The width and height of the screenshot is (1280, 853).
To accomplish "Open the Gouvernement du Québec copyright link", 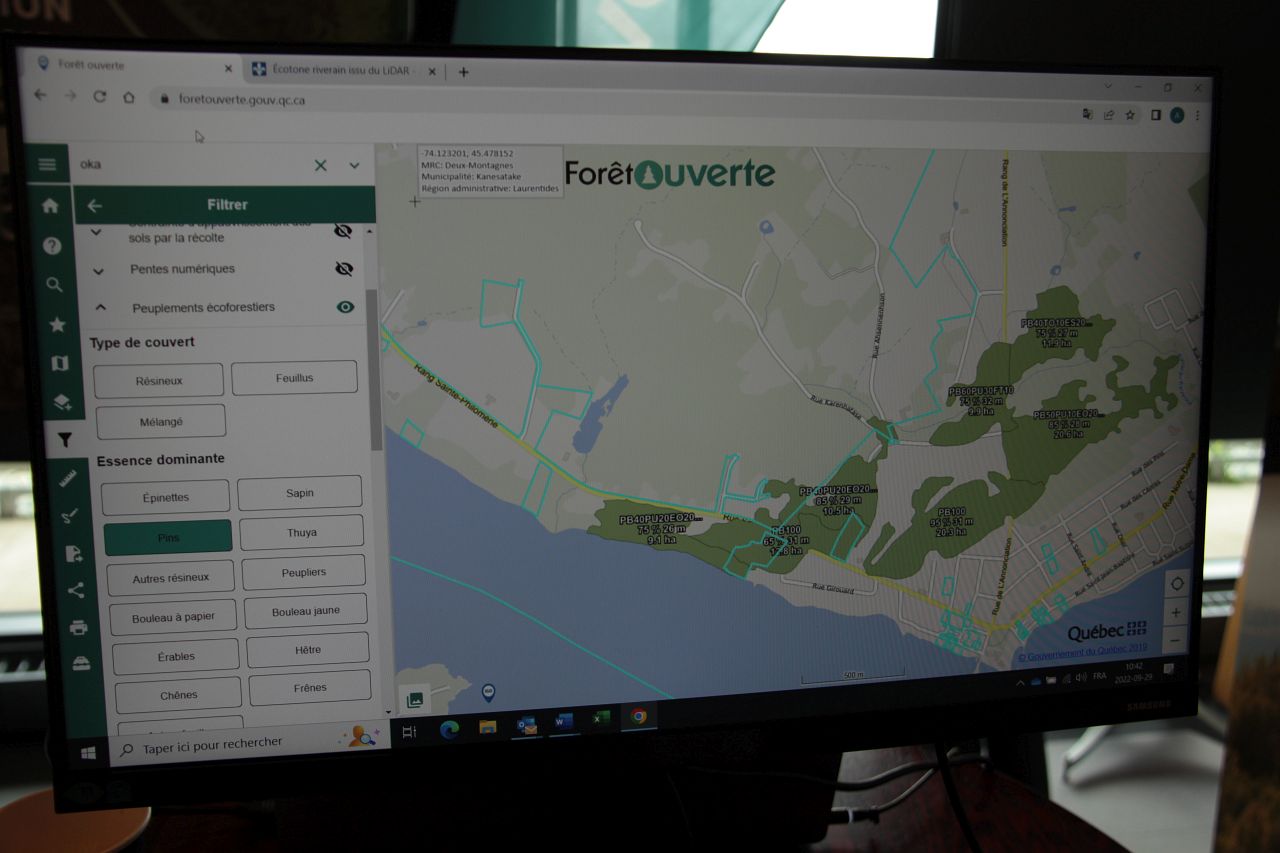I will (1082, 653).
